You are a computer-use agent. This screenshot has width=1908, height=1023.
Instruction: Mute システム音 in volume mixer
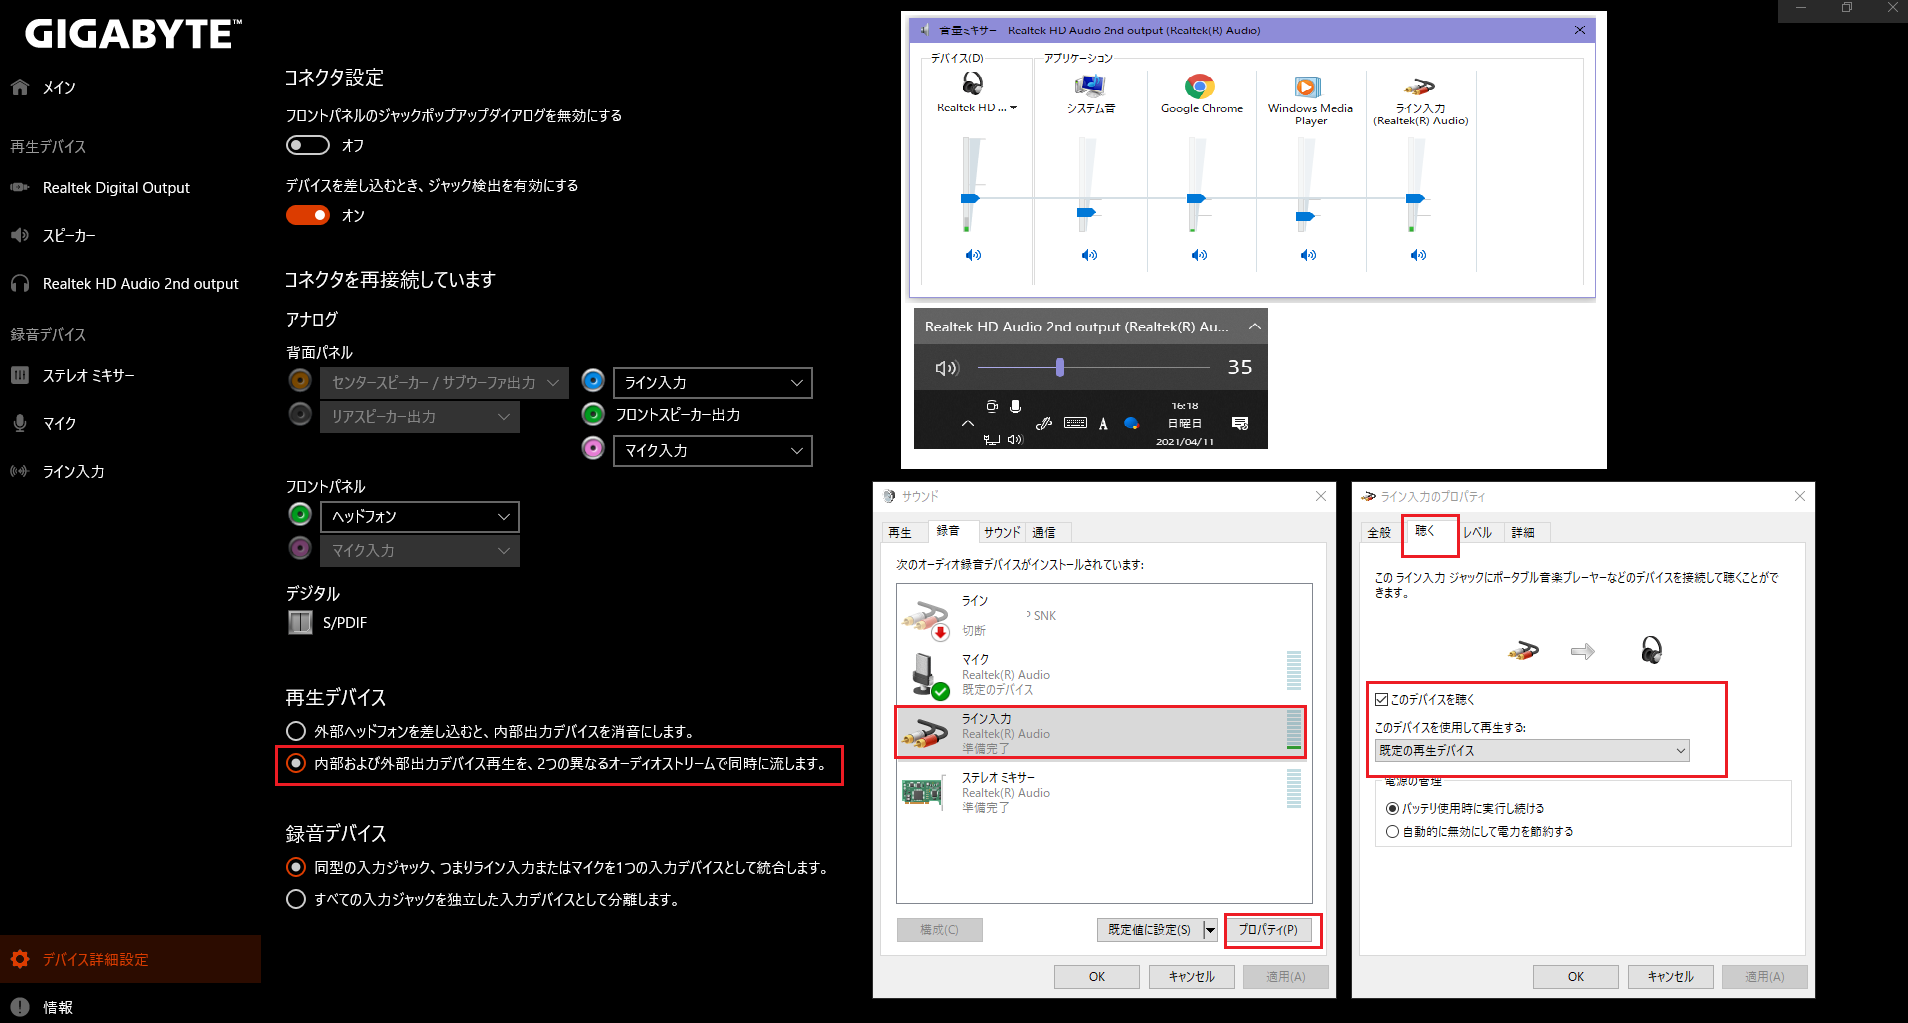click(x=1090, y=255)
